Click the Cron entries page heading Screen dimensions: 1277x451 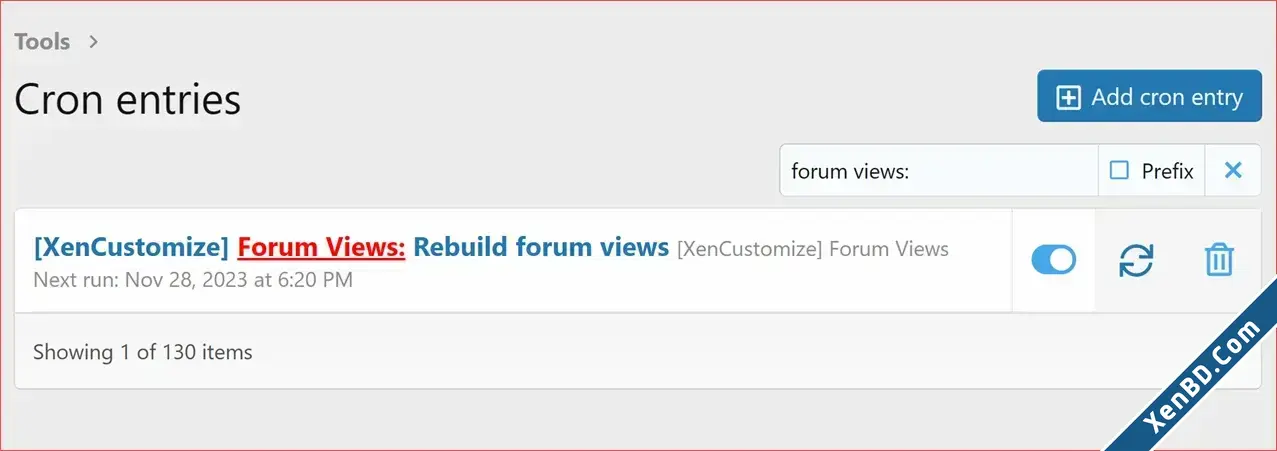pos(128,99)
